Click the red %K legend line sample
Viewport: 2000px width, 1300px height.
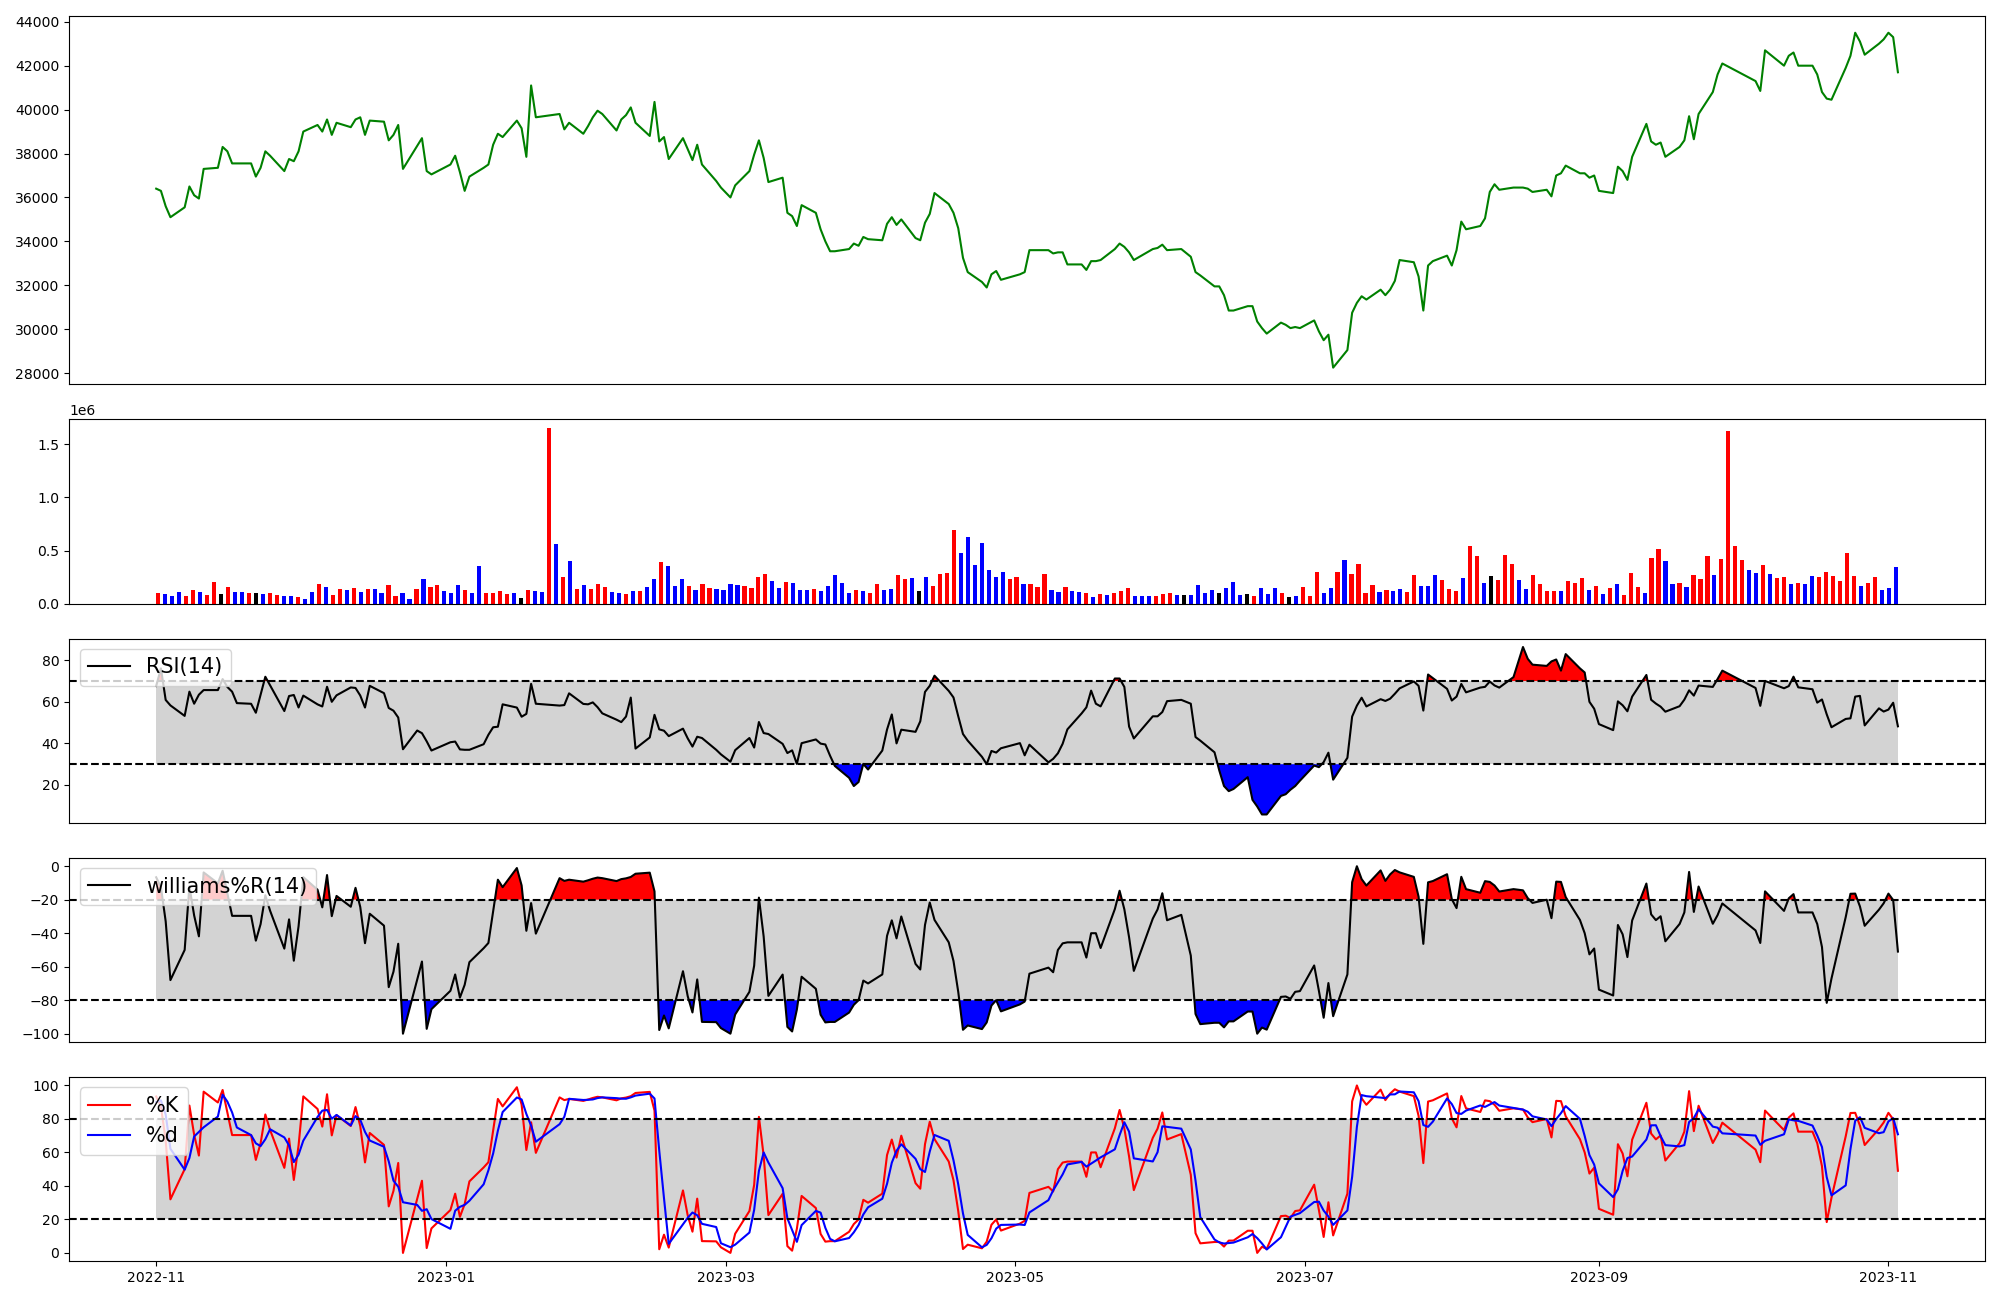click(x=109, y=1105)
